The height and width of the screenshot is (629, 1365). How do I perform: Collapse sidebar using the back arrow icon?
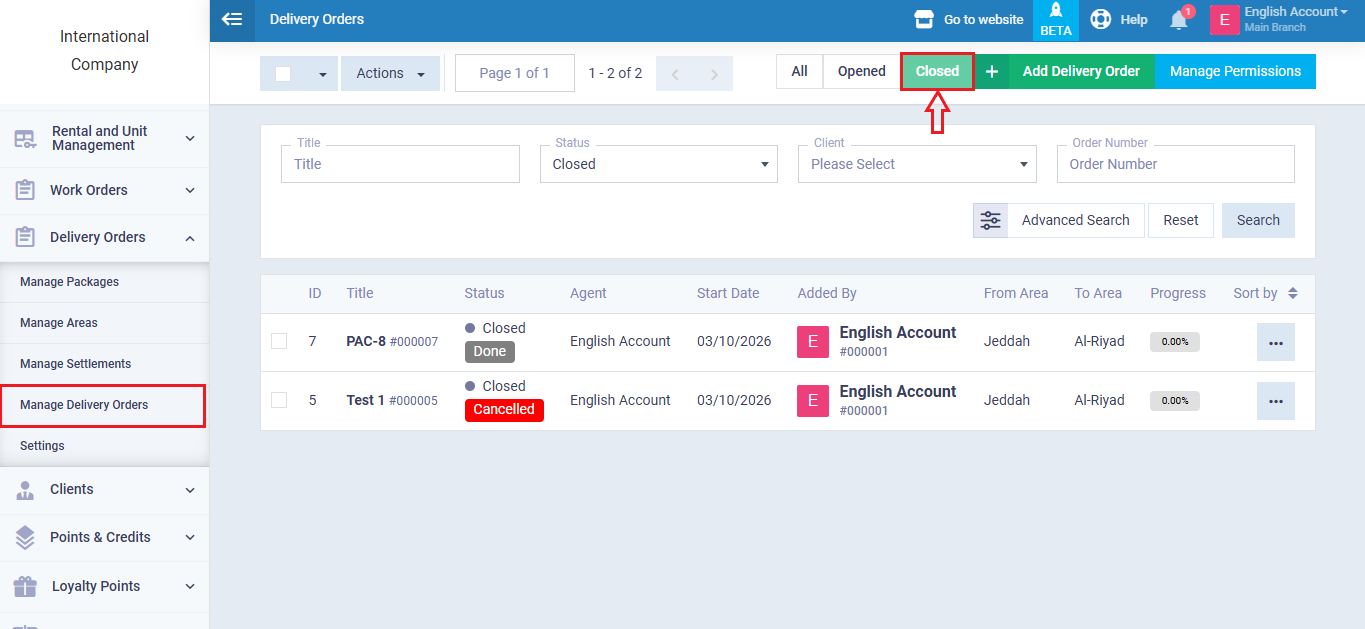pos(232,19)
